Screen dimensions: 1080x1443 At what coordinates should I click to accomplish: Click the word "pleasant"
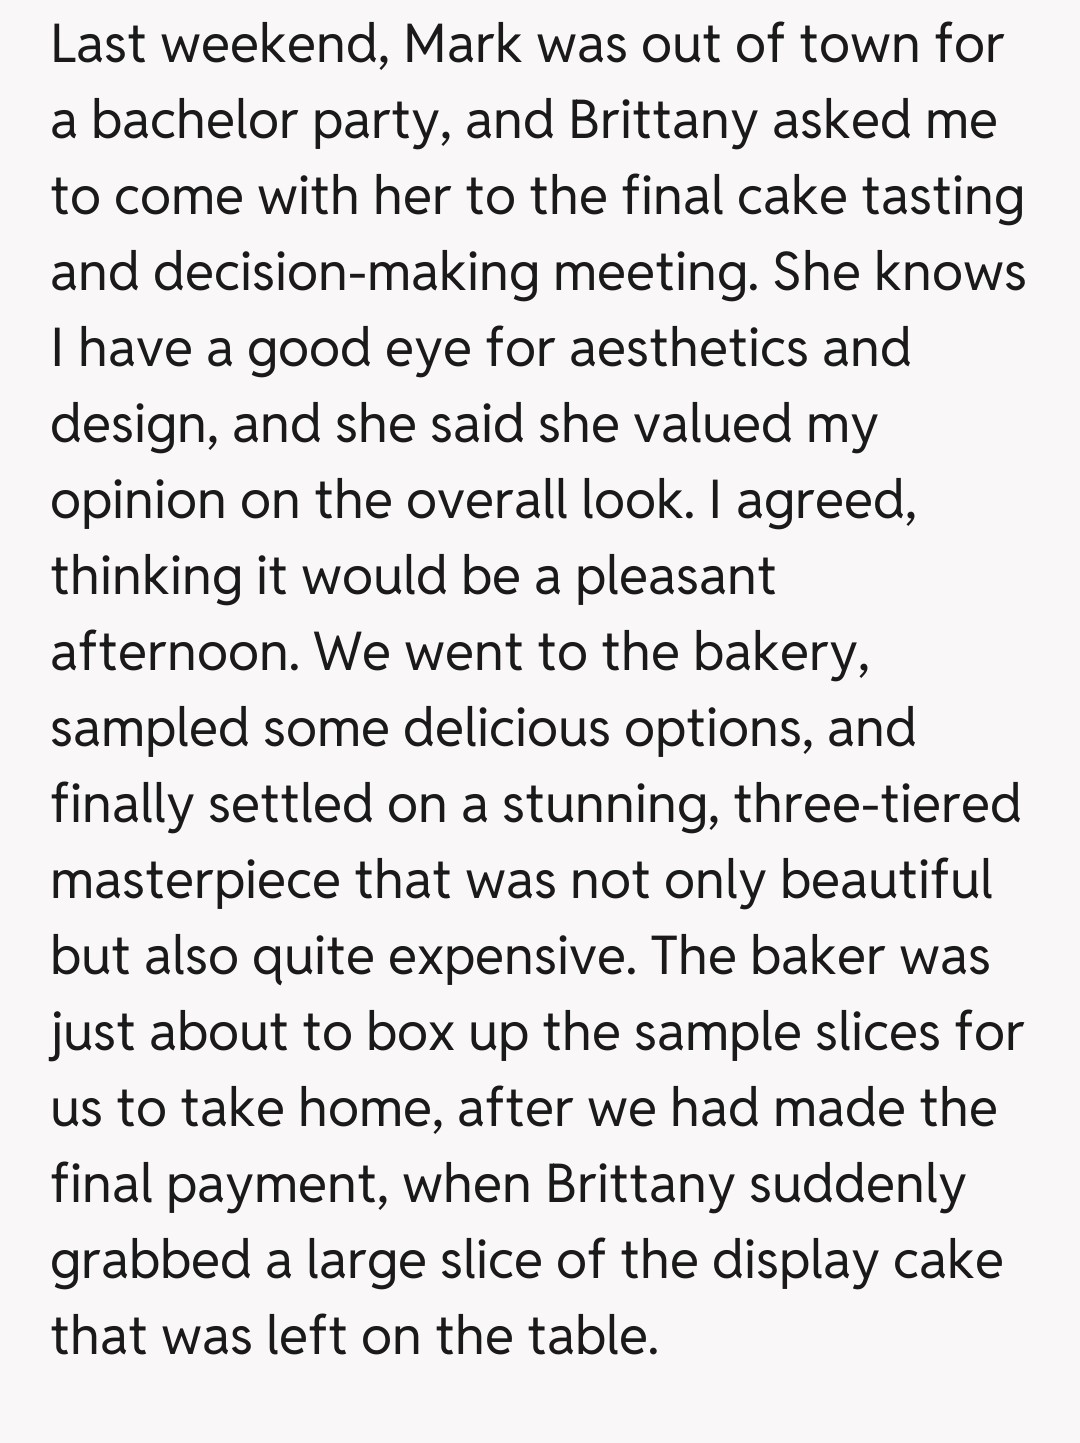click(x=675, y=576)
